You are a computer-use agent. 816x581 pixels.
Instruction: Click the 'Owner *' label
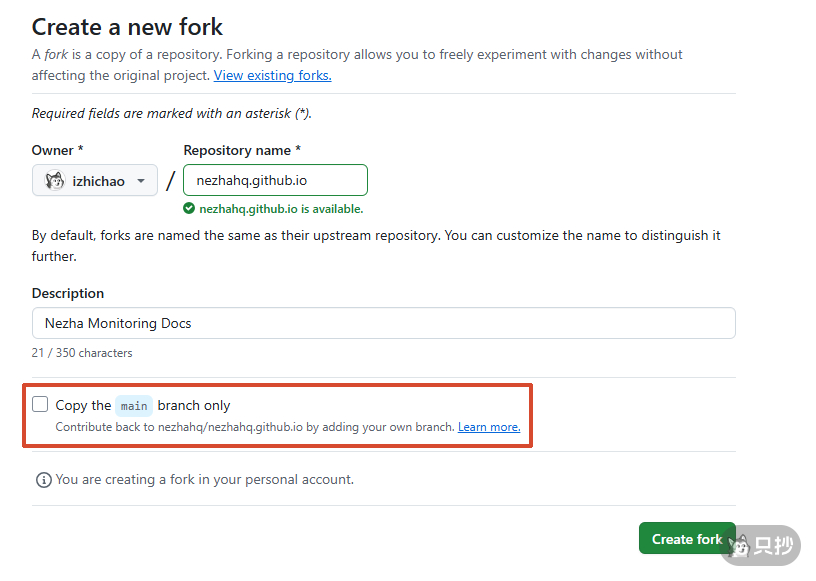(x=57, y=150)
